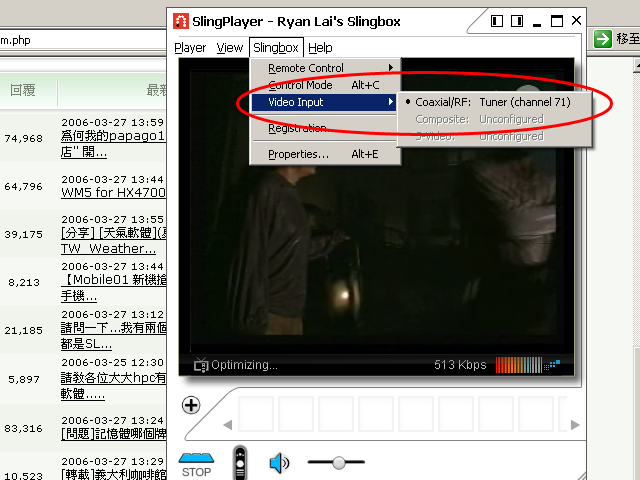Click the Optimizing status TV icon
Screen dimensions: 640x480
coord(201,365)
